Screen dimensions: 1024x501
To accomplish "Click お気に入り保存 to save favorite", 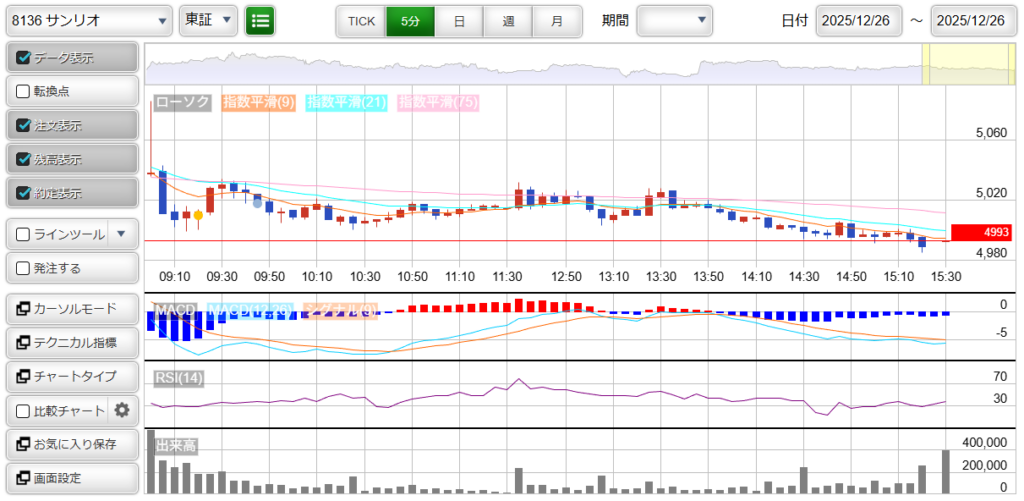I will 71,444.
